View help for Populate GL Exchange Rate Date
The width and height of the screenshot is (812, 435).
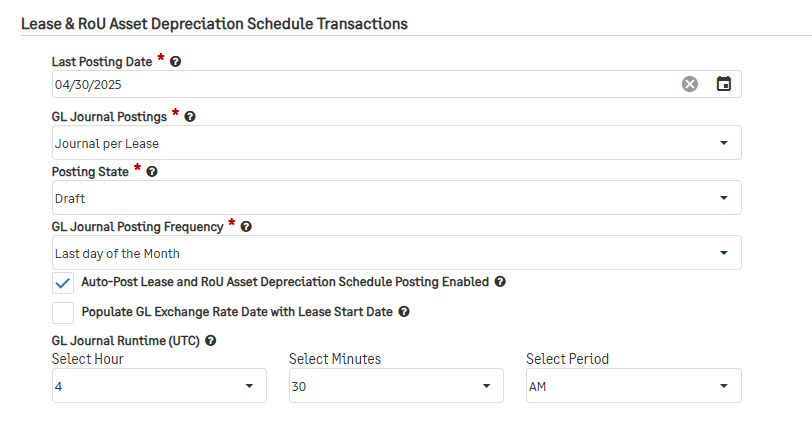coord(404,312)
